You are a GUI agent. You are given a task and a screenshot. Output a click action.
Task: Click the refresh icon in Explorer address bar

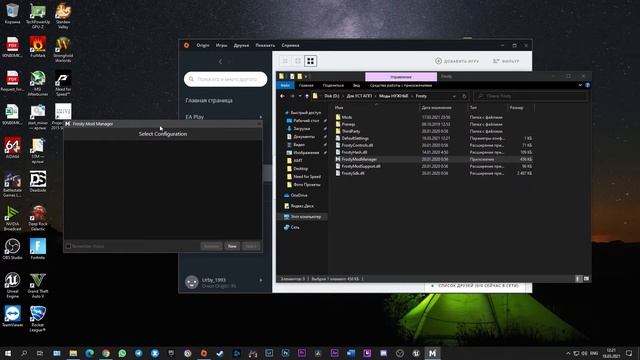[464, 96]
